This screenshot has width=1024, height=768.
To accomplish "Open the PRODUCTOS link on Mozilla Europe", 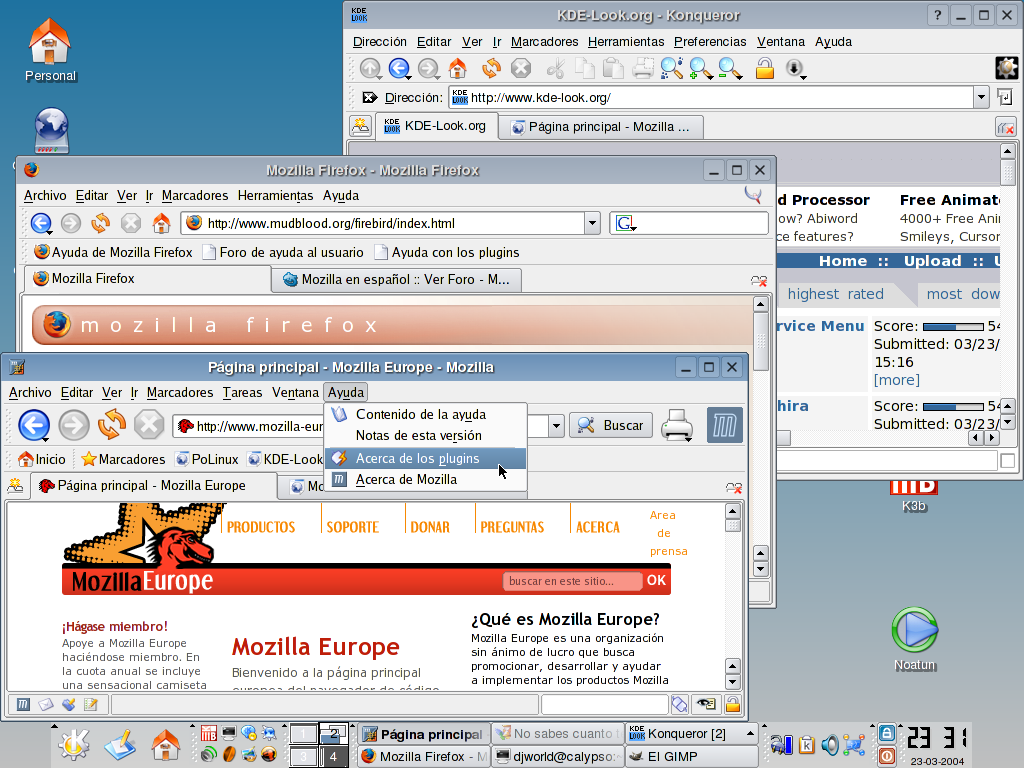I will (261, 527).
